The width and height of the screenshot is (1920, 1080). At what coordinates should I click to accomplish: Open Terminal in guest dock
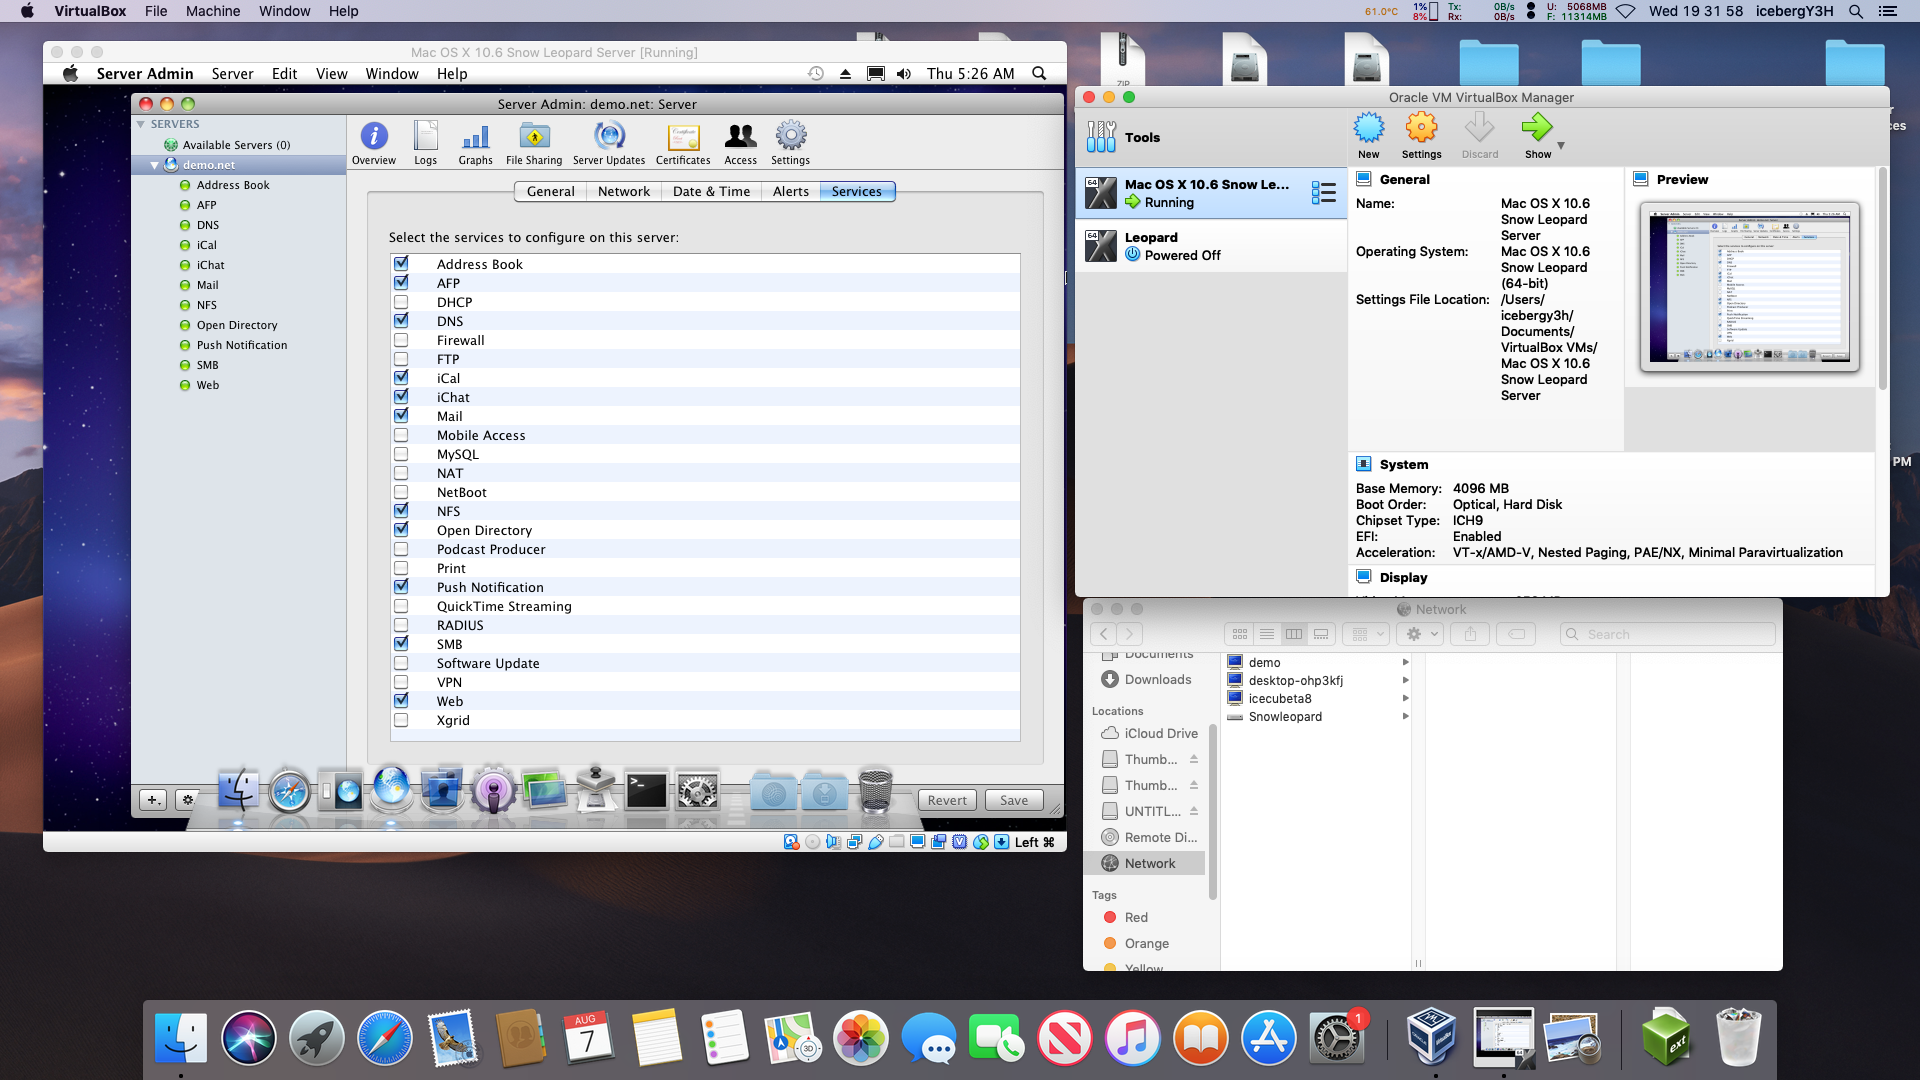646,792
